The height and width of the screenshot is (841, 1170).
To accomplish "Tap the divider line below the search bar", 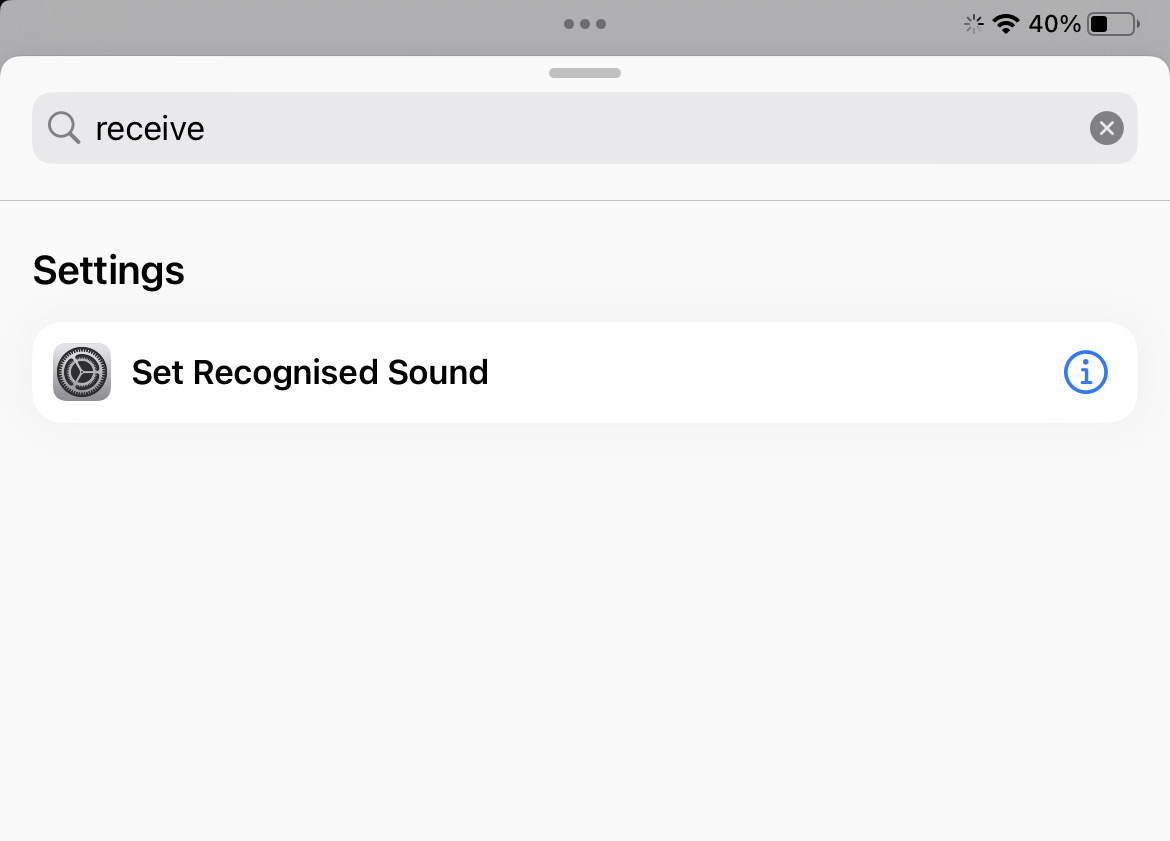I will [585, 200].
